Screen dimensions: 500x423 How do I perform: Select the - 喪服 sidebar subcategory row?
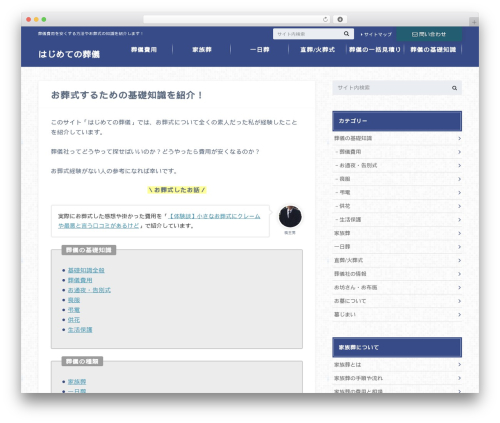(x=397, y=179)
